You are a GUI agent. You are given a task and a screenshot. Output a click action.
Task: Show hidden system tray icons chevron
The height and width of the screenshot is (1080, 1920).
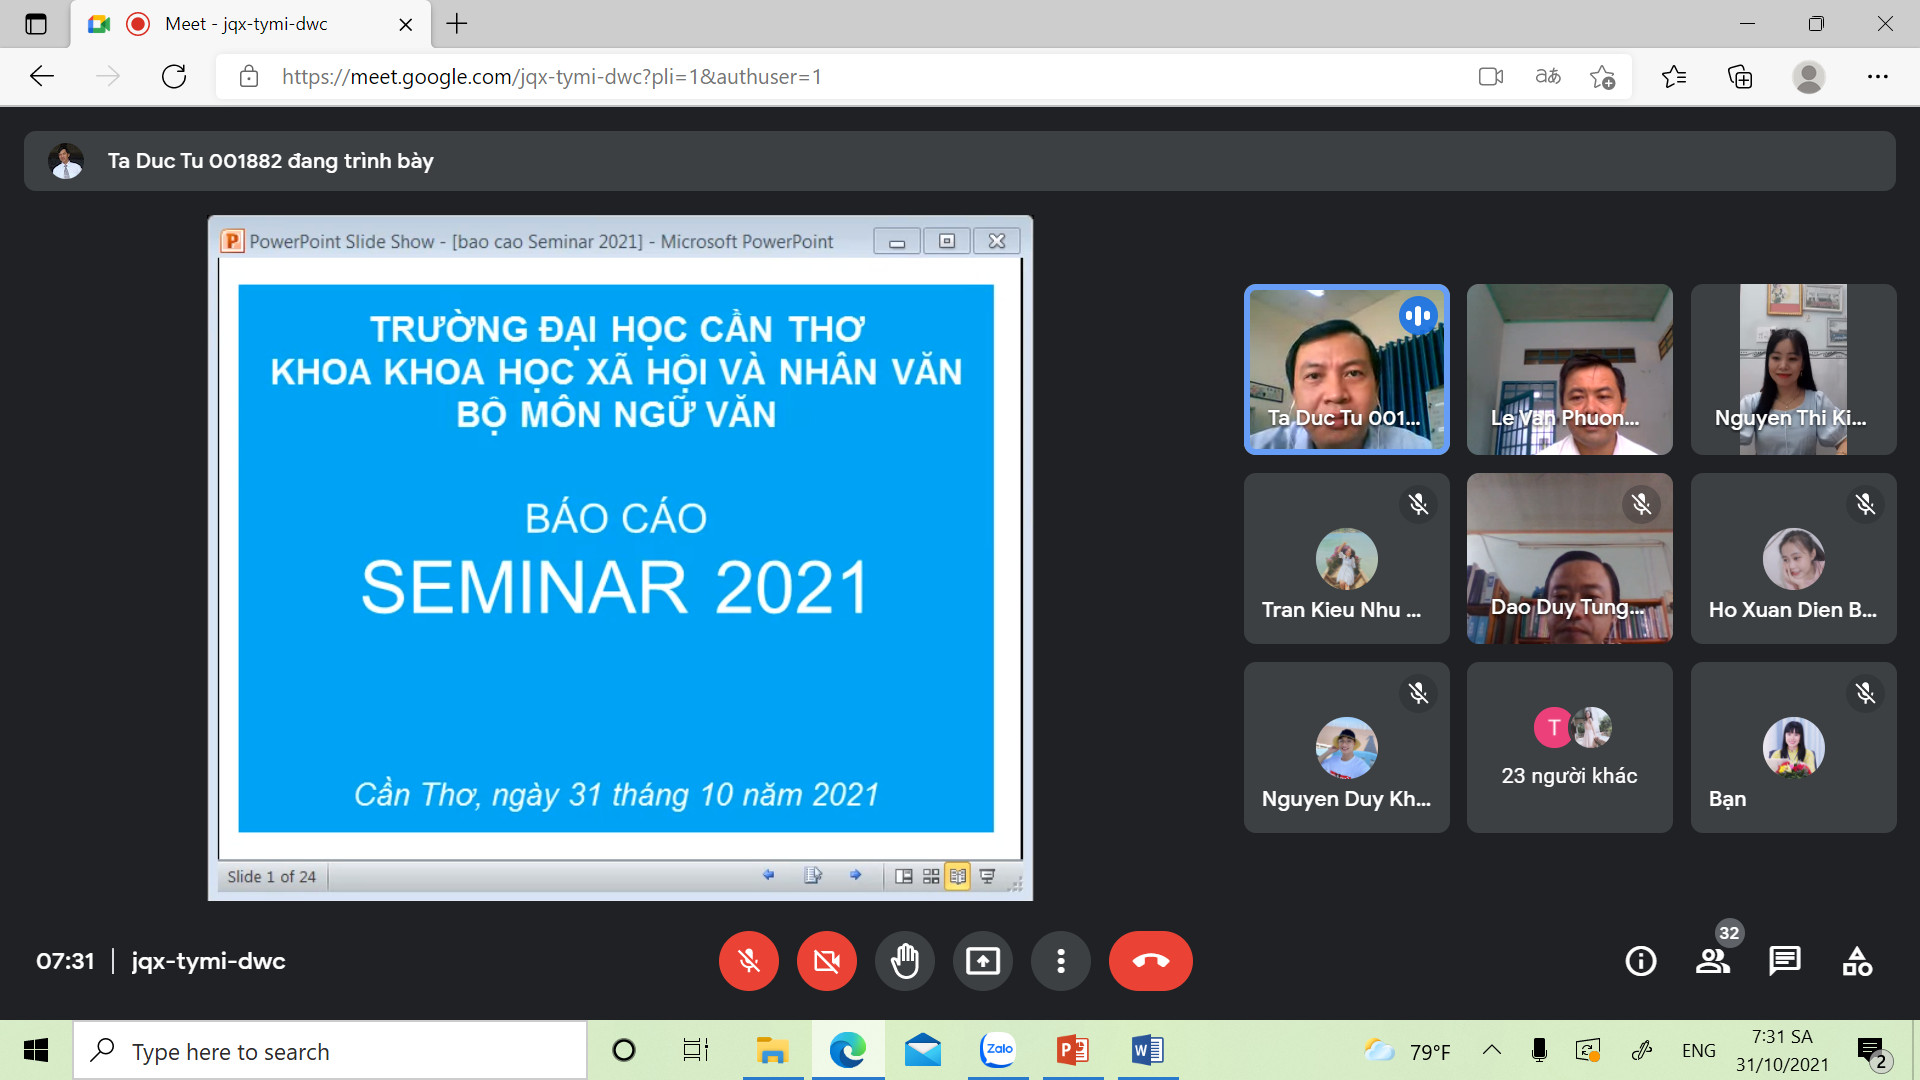coord(1491,1050)
